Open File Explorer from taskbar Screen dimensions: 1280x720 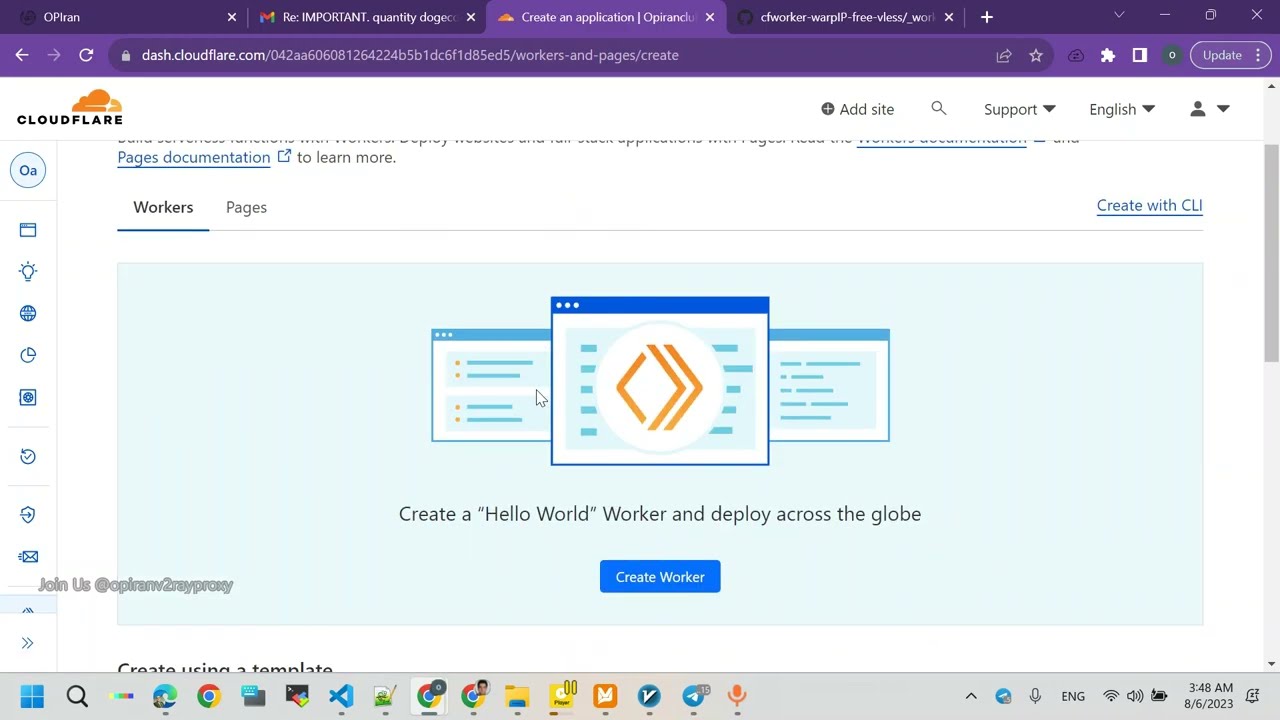(x=517, y=696)
